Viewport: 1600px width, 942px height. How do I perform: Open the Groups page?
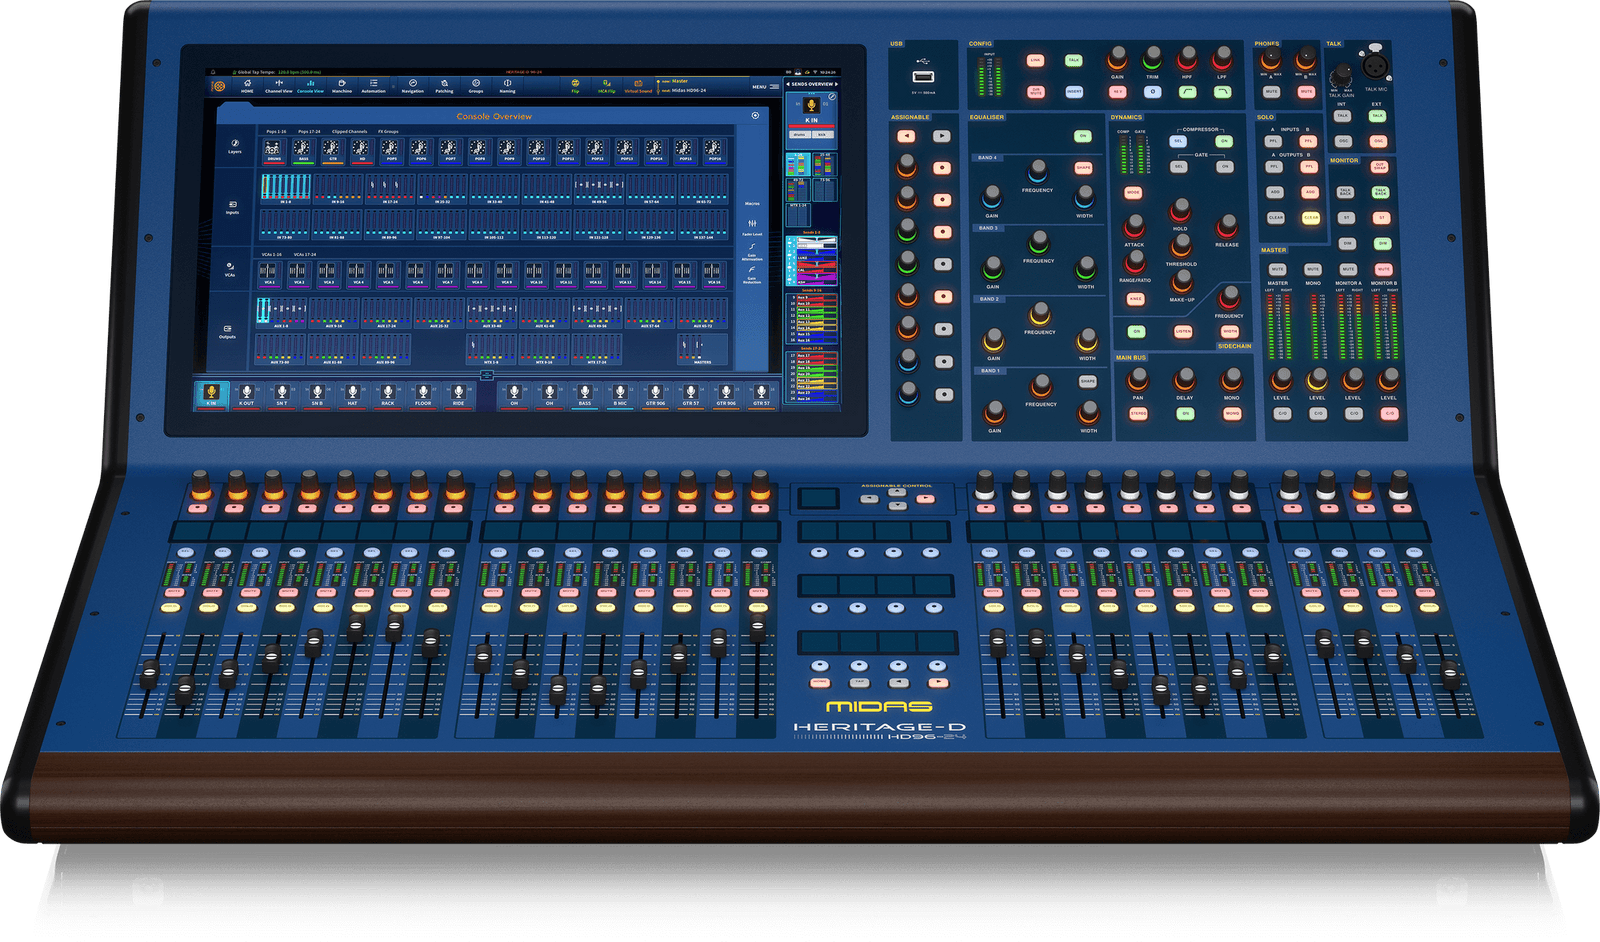476,86
